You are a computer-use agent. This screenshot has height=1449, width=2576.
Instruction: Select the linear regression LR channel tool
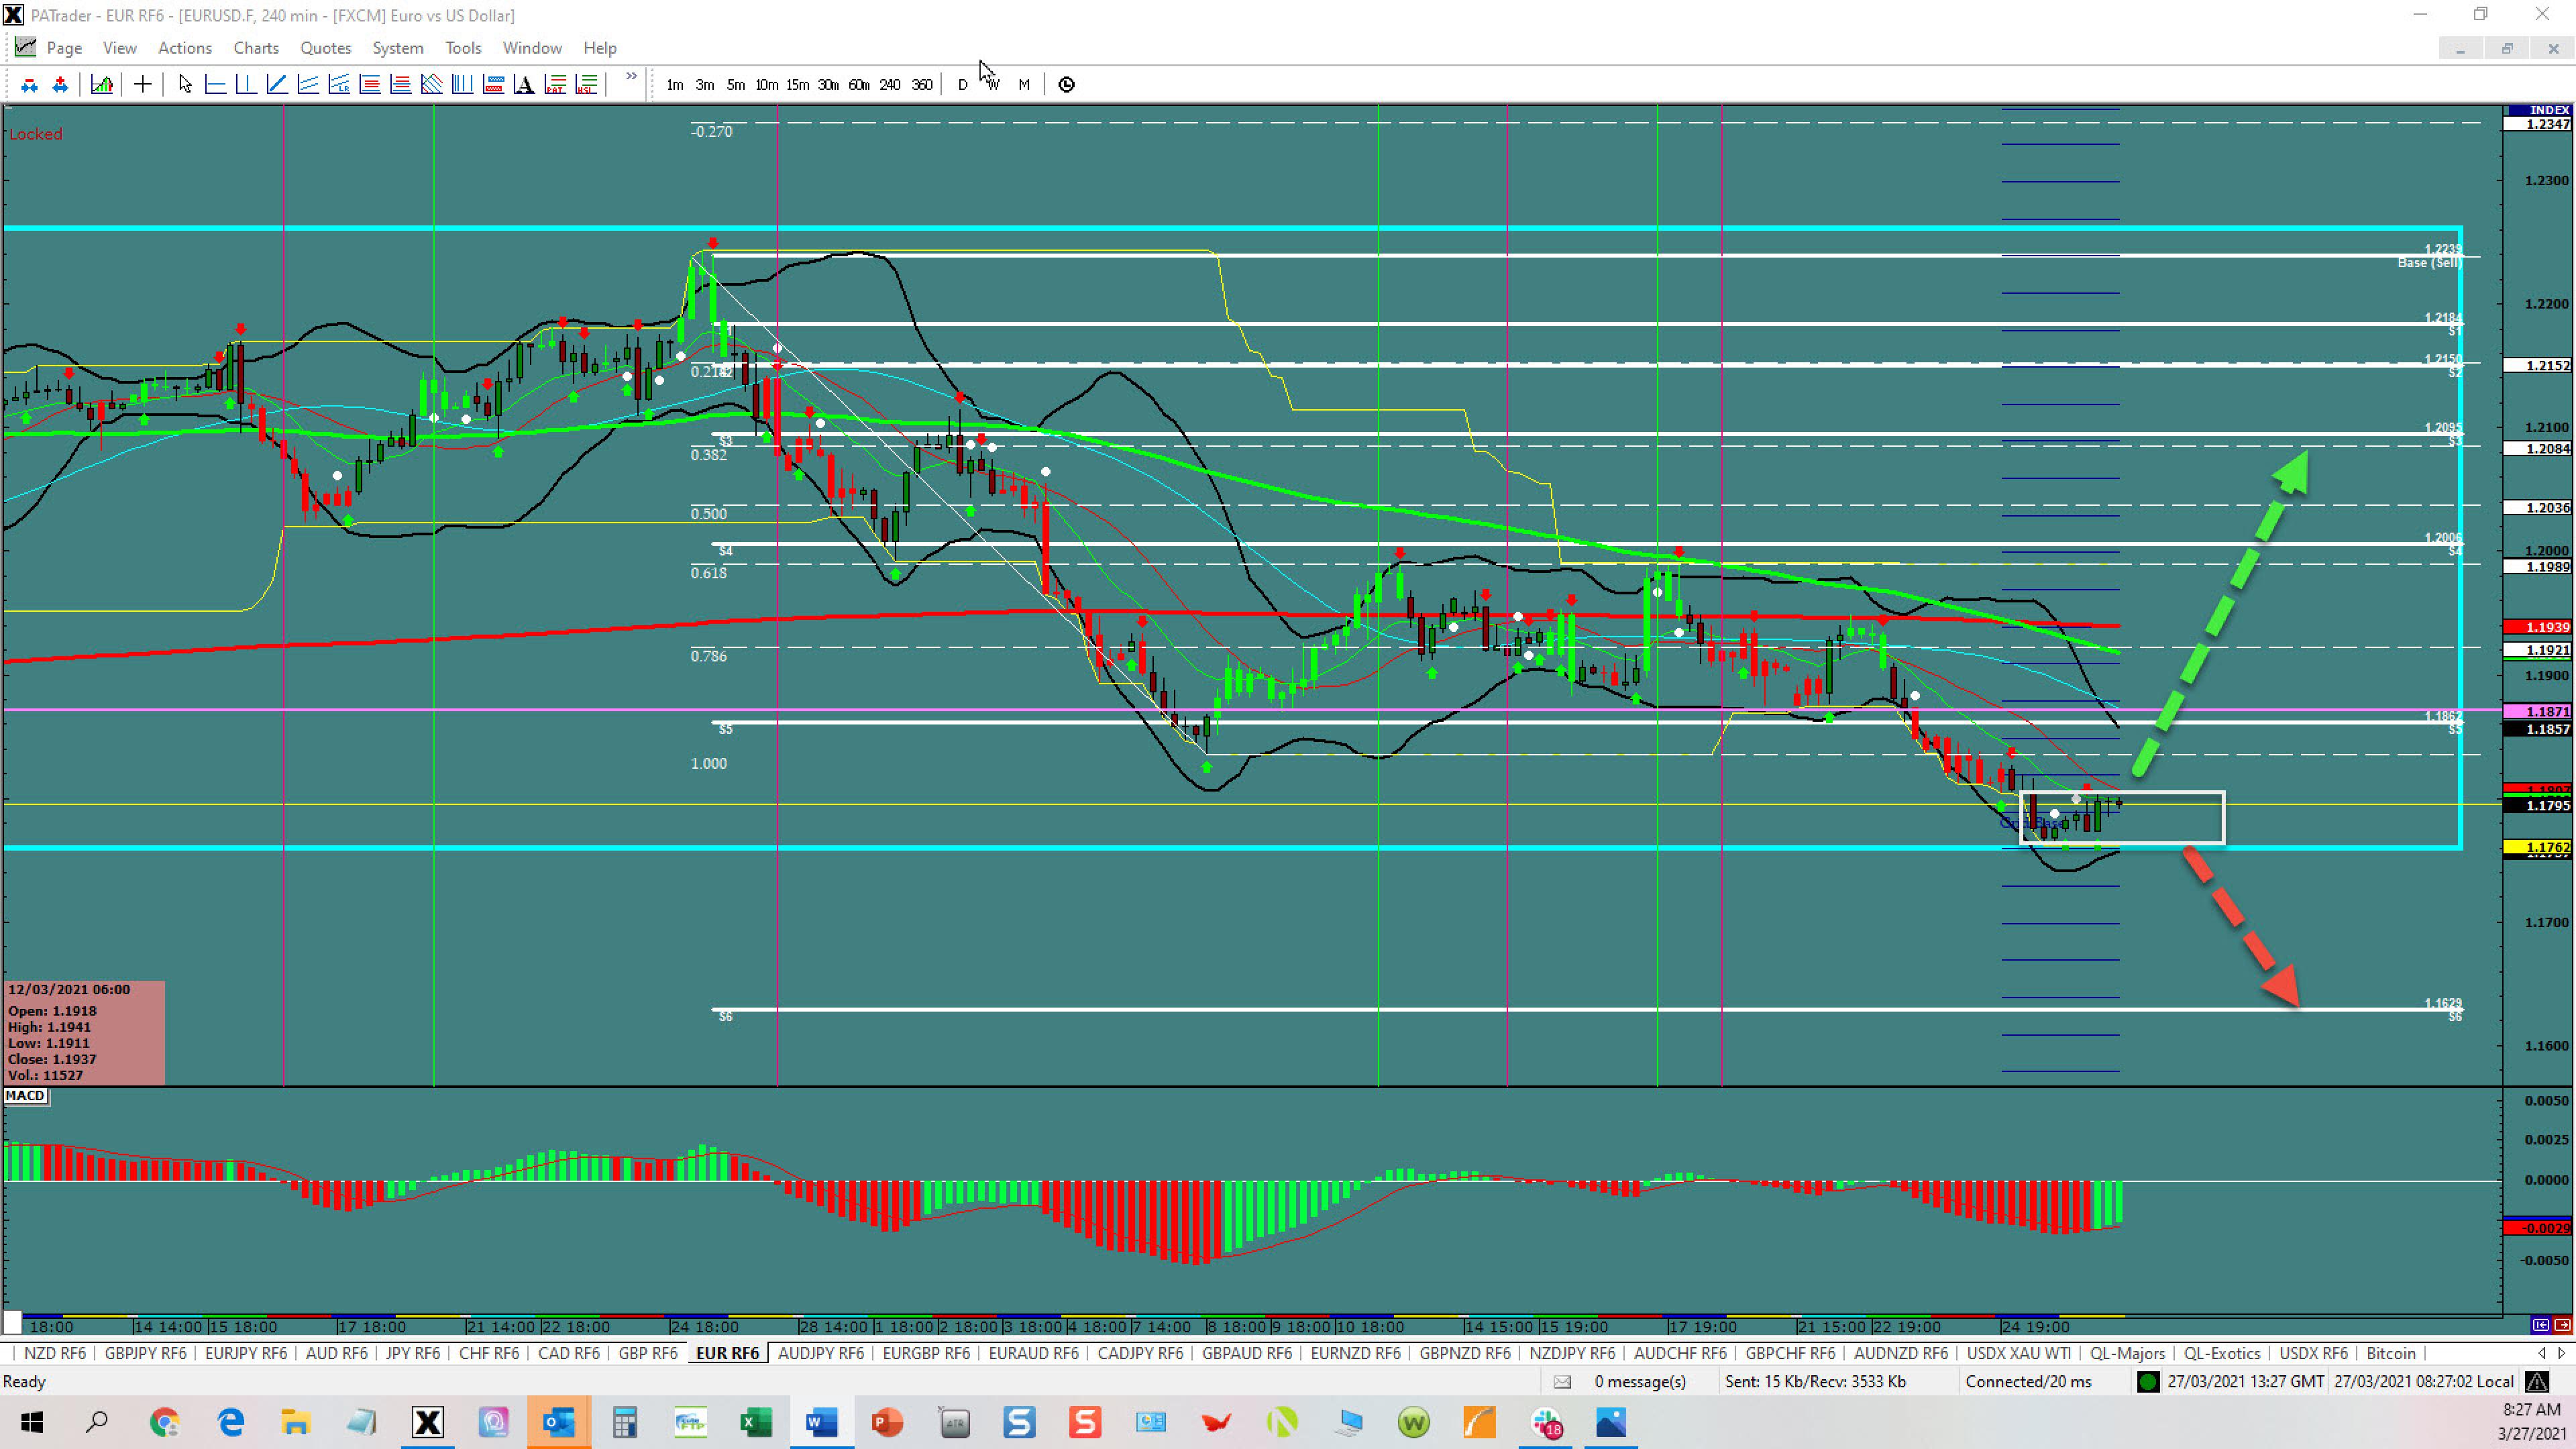339,85
